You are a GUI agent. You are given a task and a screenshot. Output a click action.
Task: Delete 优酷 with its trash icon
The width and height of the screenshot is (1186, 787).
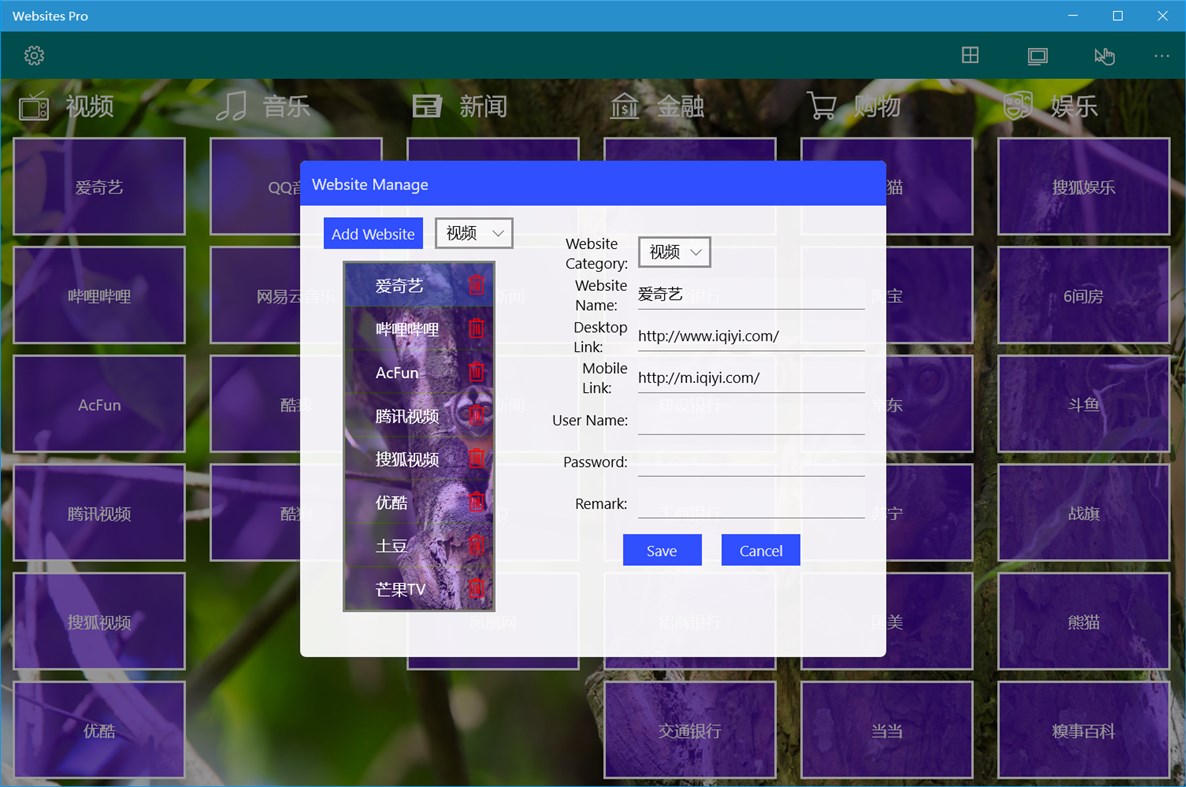pyautogui.click(x=477, y=502)
